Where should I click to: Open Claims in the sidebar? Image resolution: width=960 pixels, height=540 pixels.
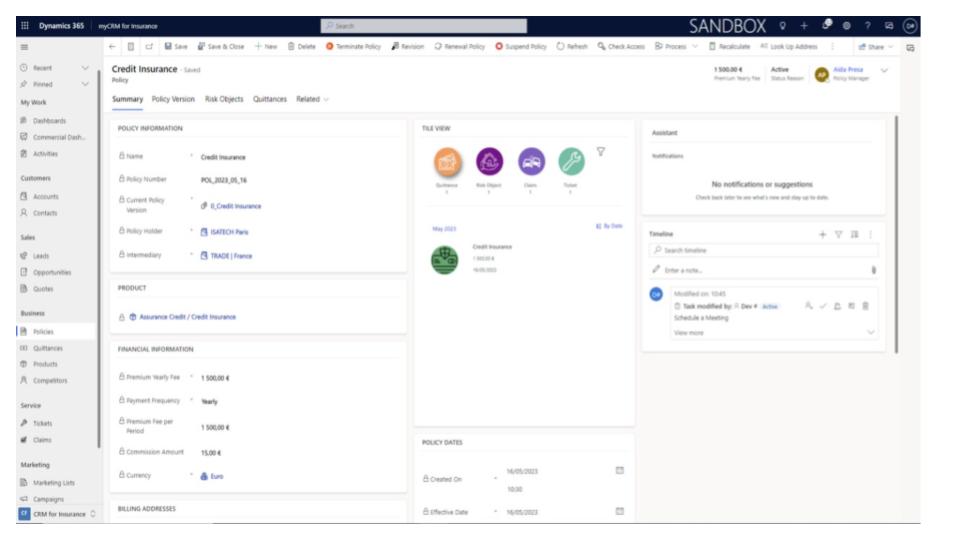click(x=42, y=440)
